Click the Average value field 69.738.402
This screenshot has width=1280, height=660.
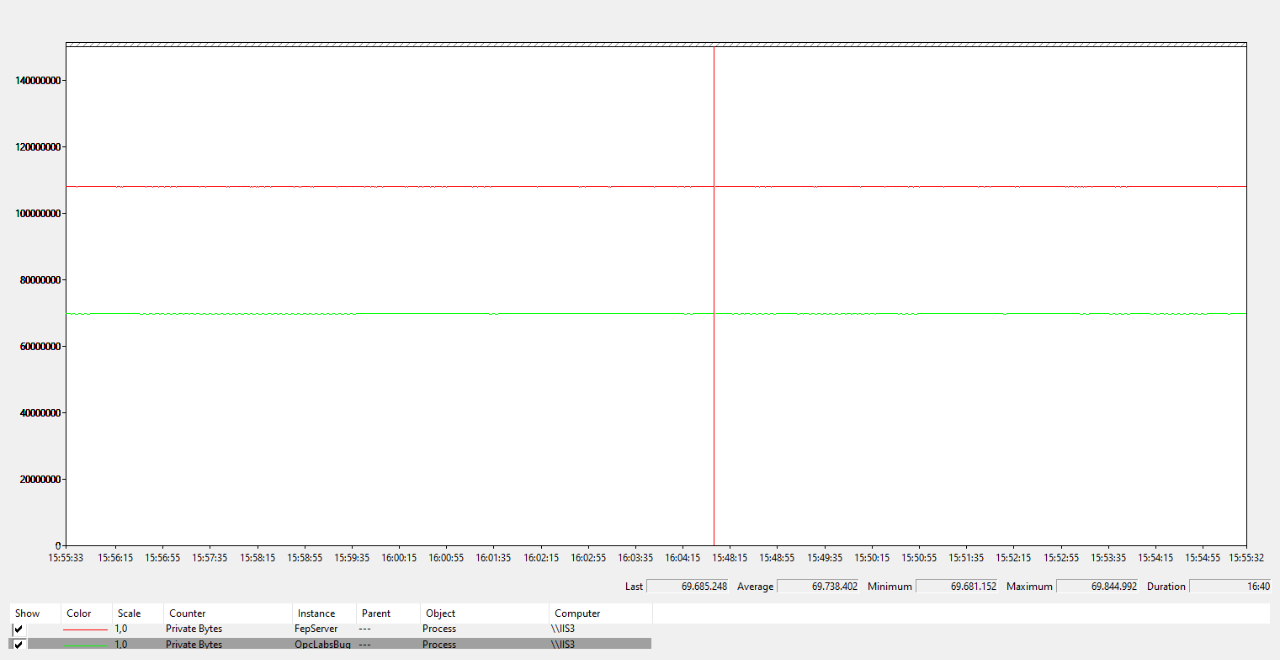(819, 586)
